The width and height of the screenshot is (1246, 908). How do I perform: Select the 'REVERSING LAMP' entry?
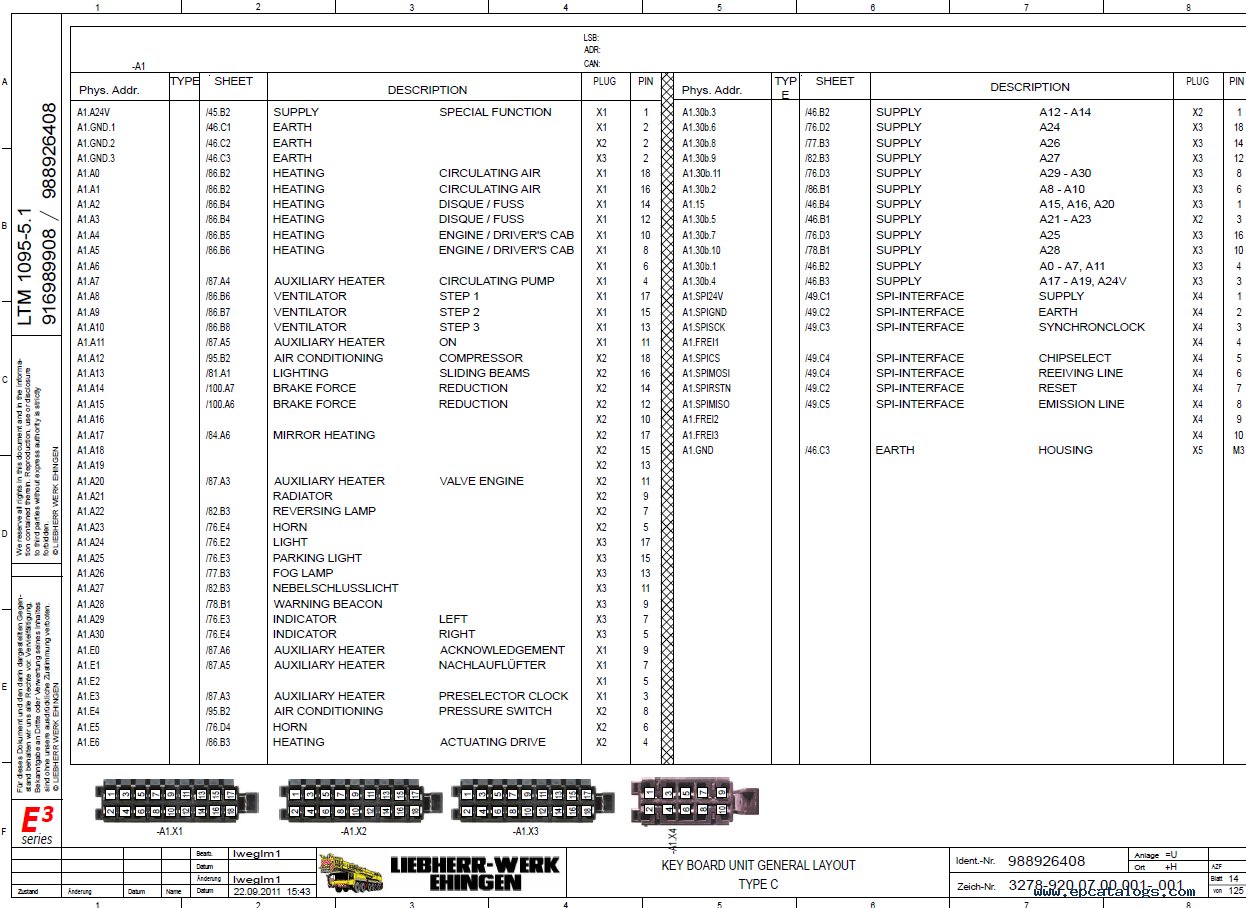[x=324, y=511]
